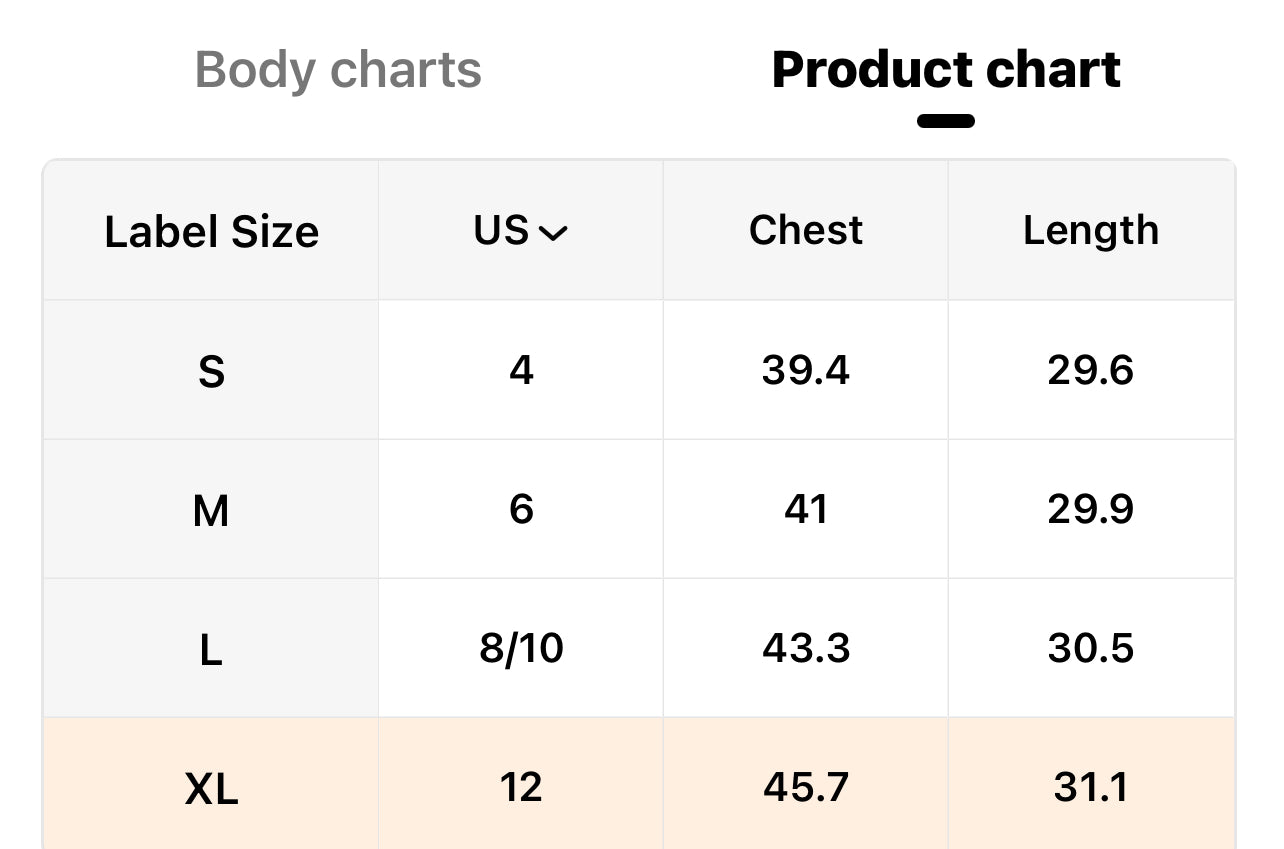1284x849 pixels.
Task: Click the 45.7 chest value in XL row
Action: point(805,788)
